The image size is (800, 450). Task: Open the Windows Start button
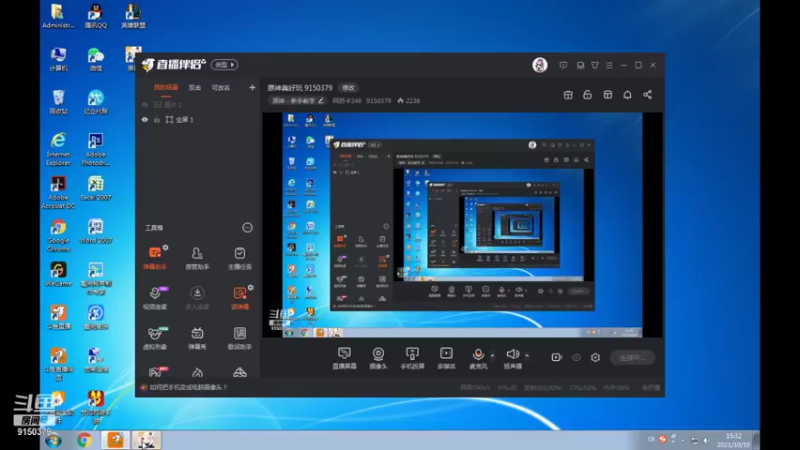(x=53, y=440)
